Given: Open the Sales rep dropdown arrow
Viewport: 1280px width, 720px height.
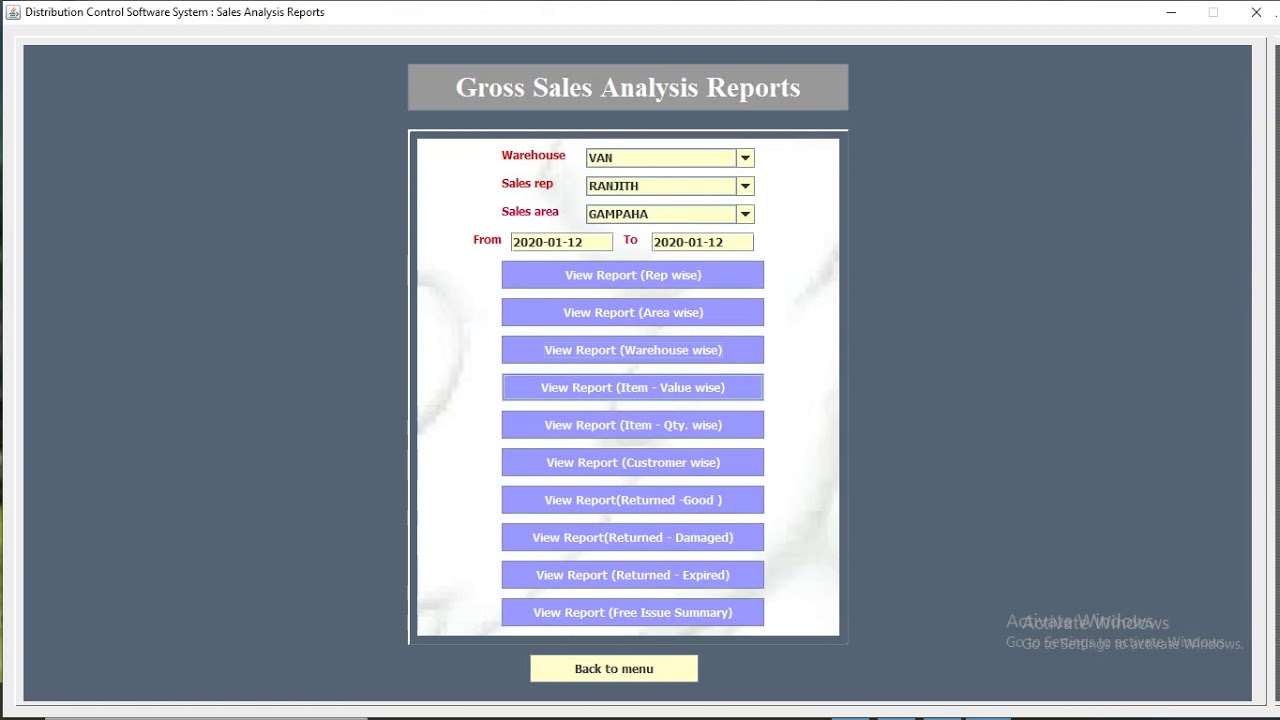Looking at the screenshot, I should [745, 186].
